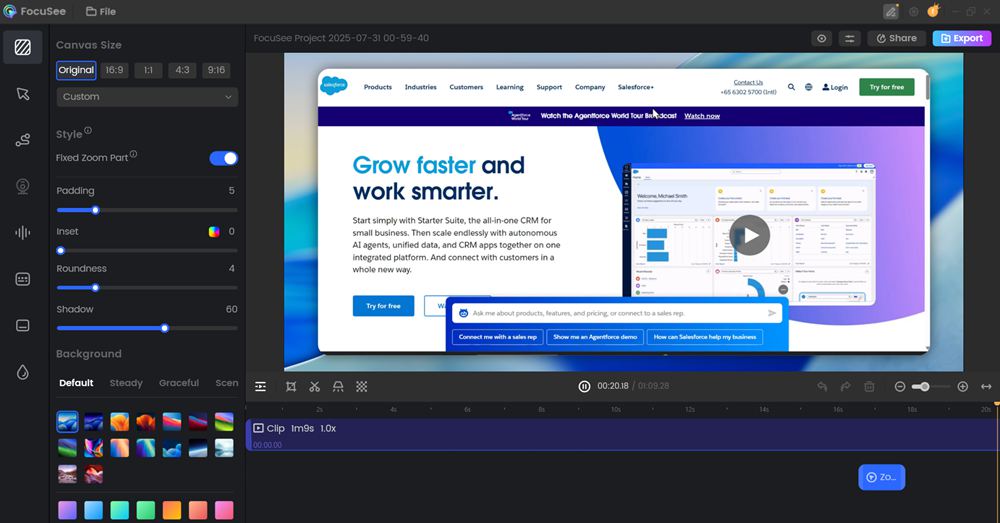Screen dimensions: 1000x523
Task: Select the Crop tool in timeline toolbar
Action: pyautogui.click(x=291, y=387)
